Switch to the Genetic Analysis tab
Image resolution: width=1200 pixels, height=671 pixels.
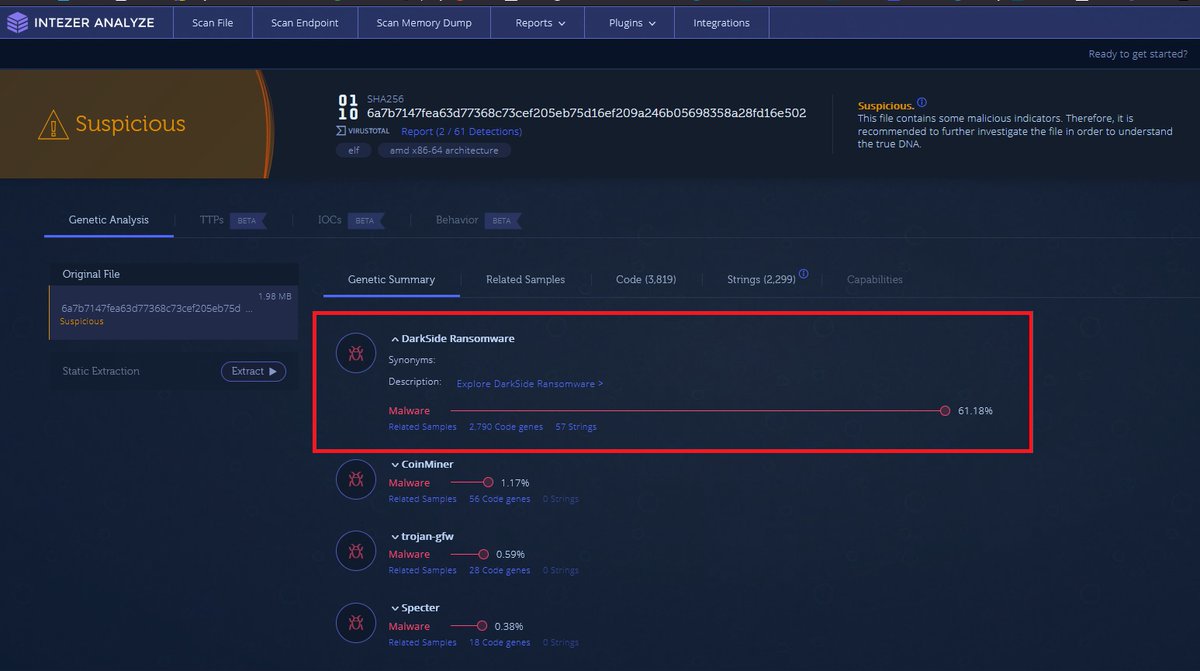point(109,220)
